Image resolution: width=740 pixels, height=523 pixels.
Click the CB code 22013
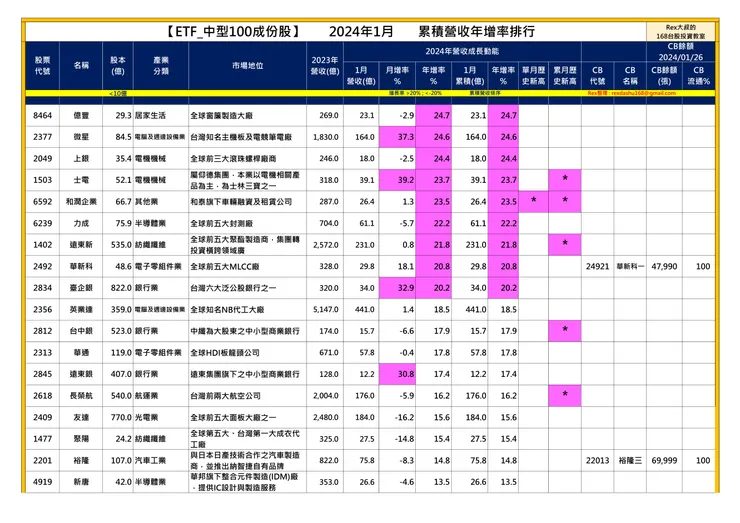click(x=597, y=460)
